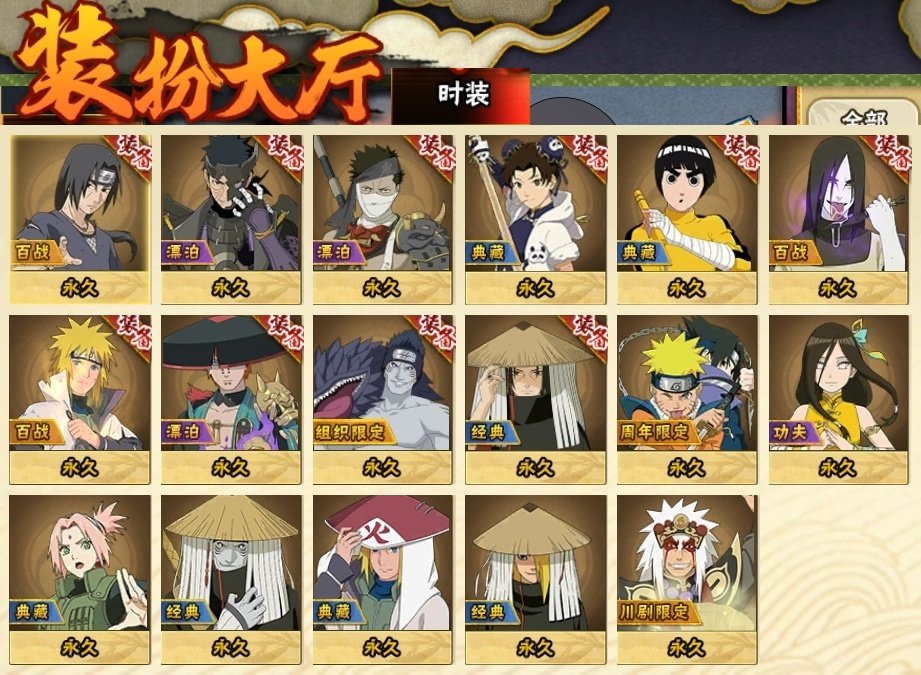Pick the Tenten panda hoodie 典藏 costume

point(535,219)
